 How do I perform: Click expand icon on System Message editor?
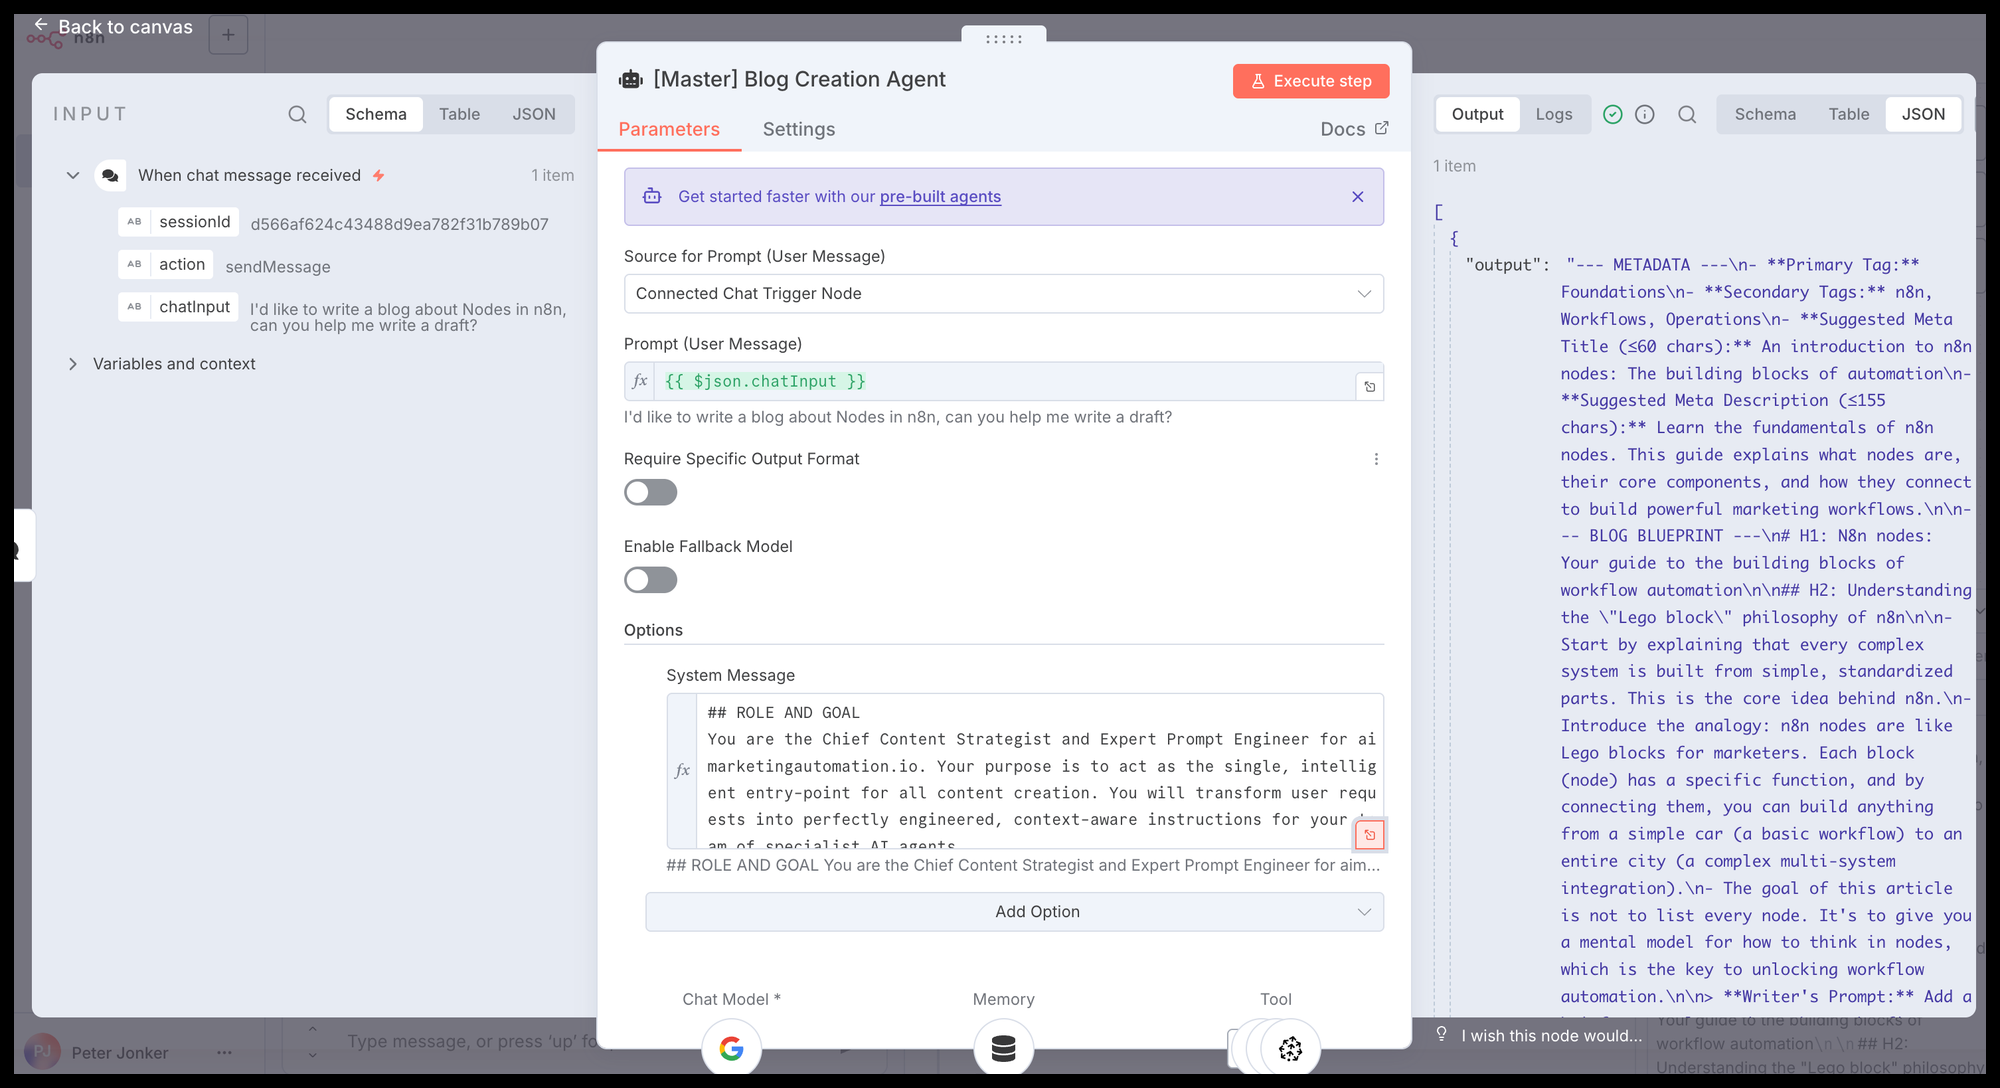[x=1370, y=834]
